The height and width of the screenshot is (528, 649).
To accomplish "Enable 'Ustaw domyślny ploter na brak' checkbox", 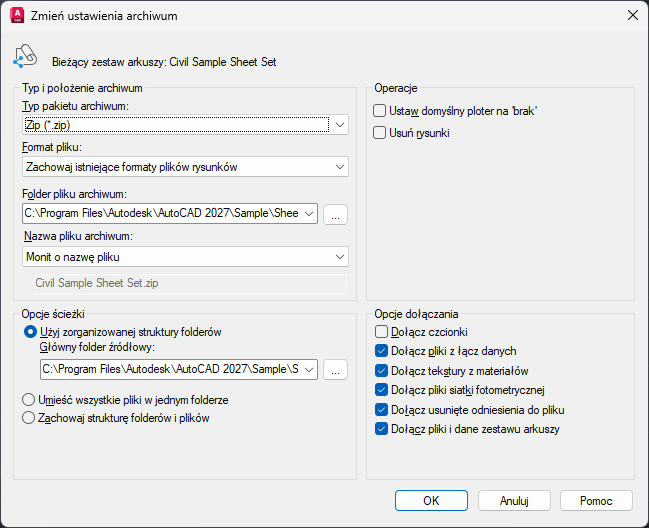I will (x=380, y=111).
